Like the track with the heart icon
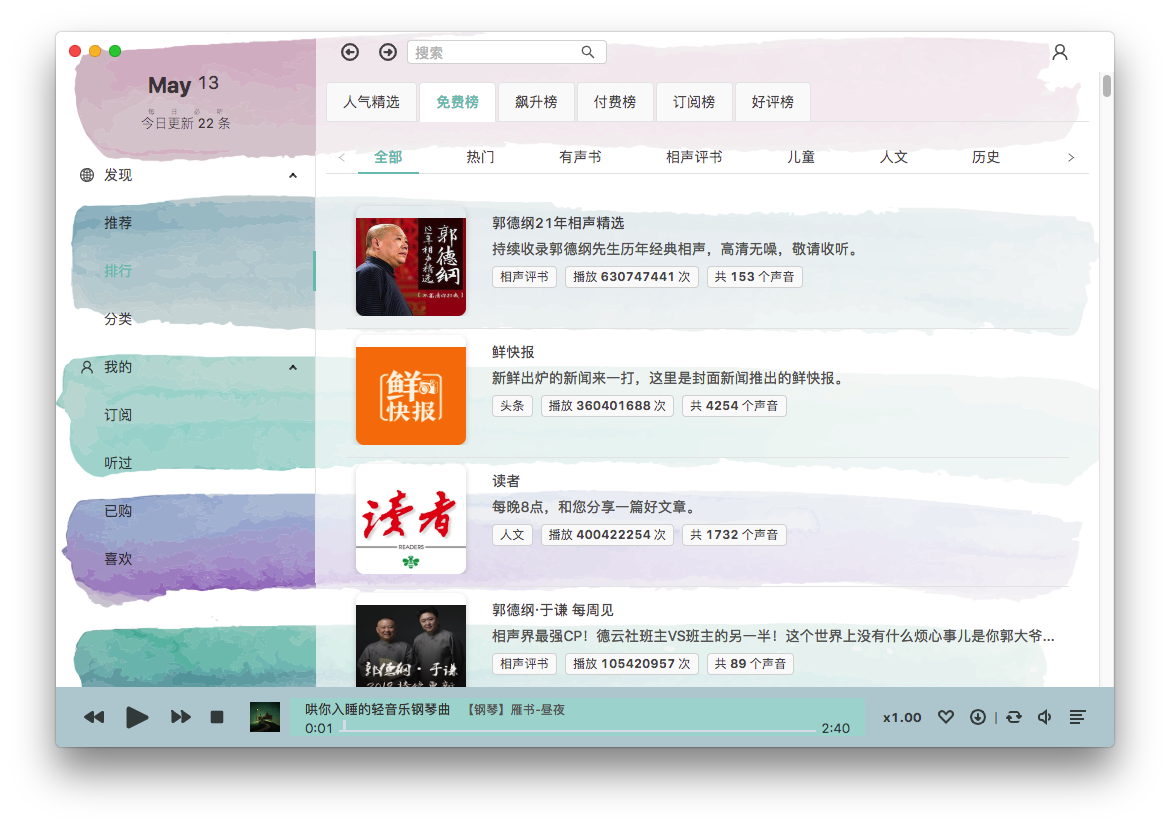The width and height of the screenshot is (1170, 827). point(946,717)
